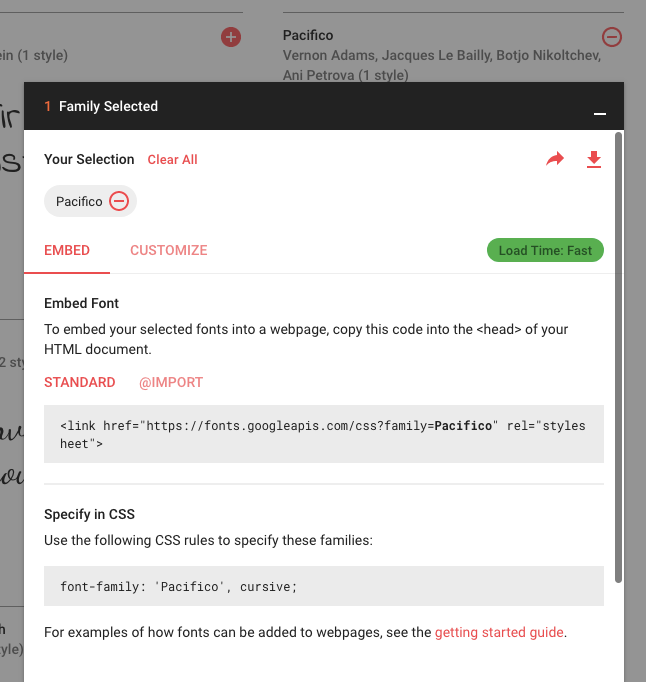This screenshot has height=682, width=646.
Task: Click the Load Time: Fast badge
Action: click(545, 250)
